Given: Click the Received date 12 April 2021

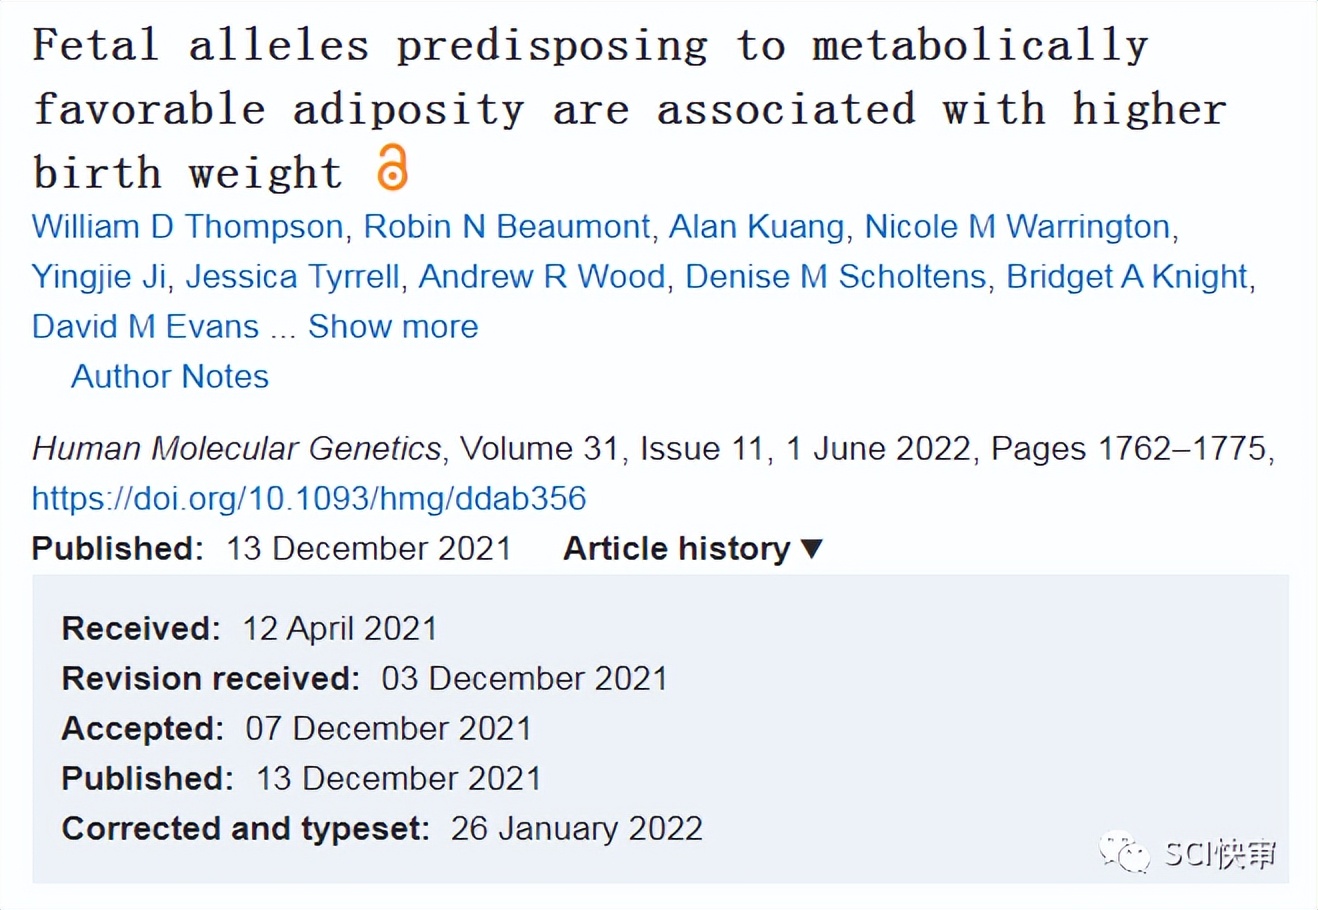Looking at the screenshot, I should (339, 628).
